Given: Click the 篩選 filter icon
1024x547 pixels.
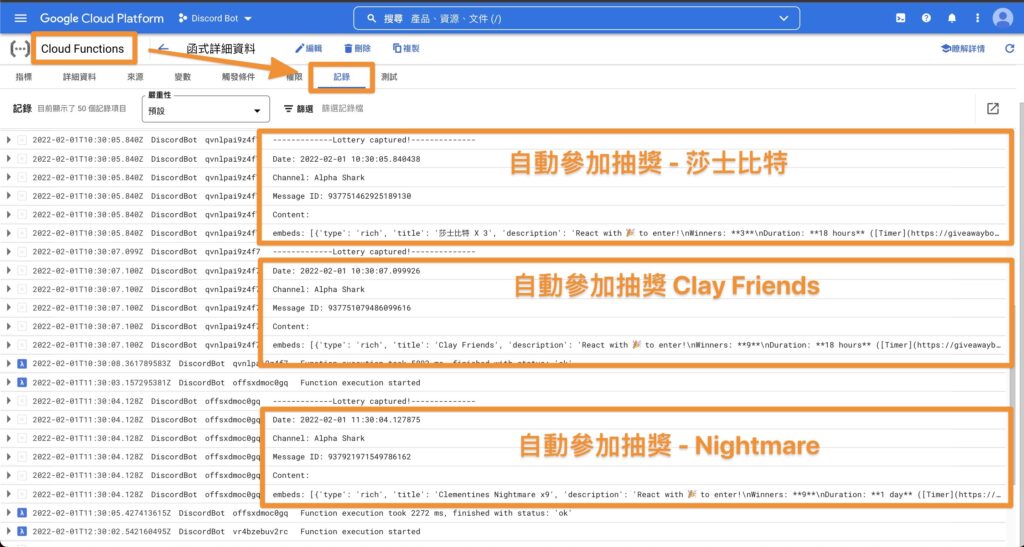Looking at the screenshot, I should (288, 109).
